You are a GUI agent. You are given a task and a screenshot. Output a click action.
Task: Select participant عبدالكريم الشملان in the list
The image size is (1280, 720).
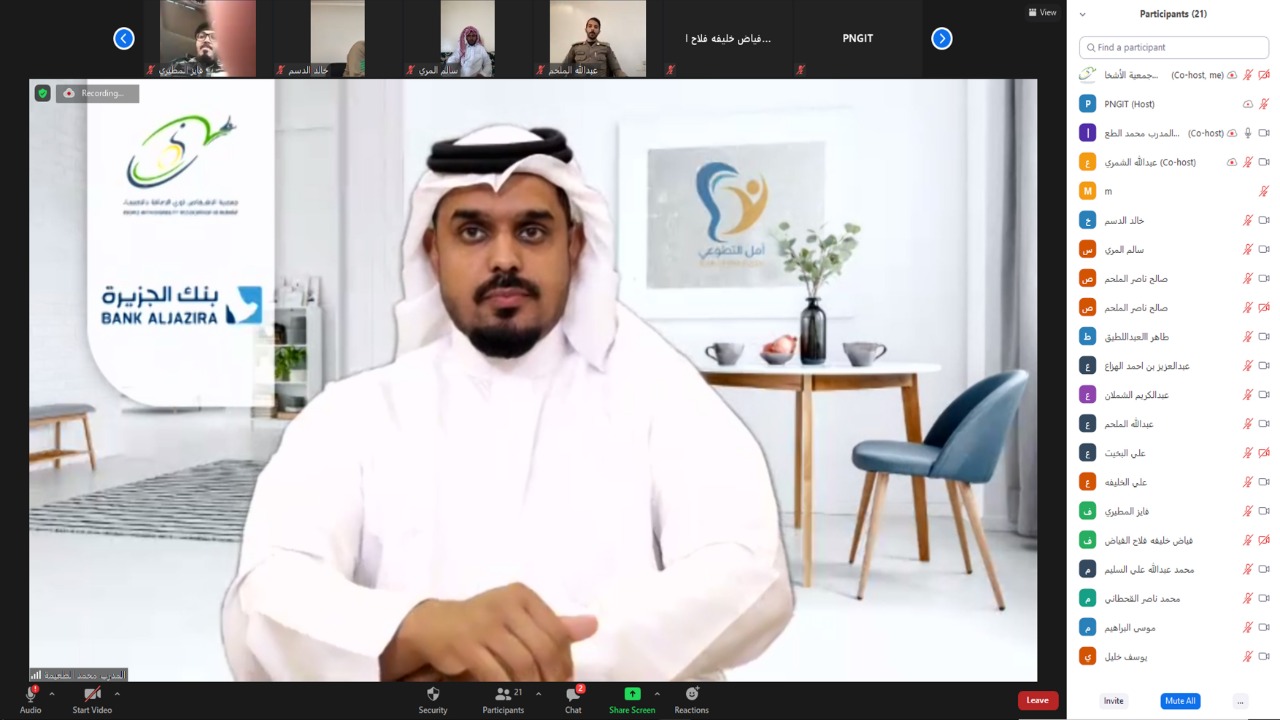point(1174,395)
